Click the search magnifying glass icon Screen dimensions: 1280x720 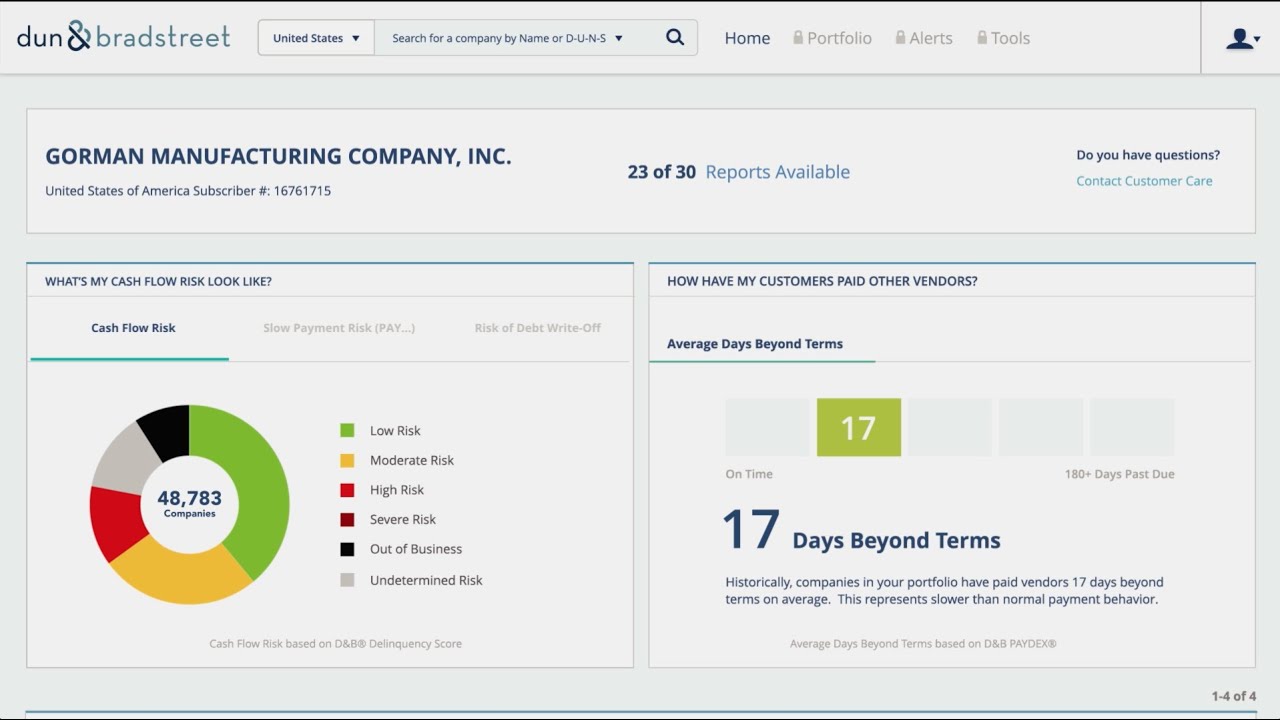pyautogui.click(x=675, y=38)
